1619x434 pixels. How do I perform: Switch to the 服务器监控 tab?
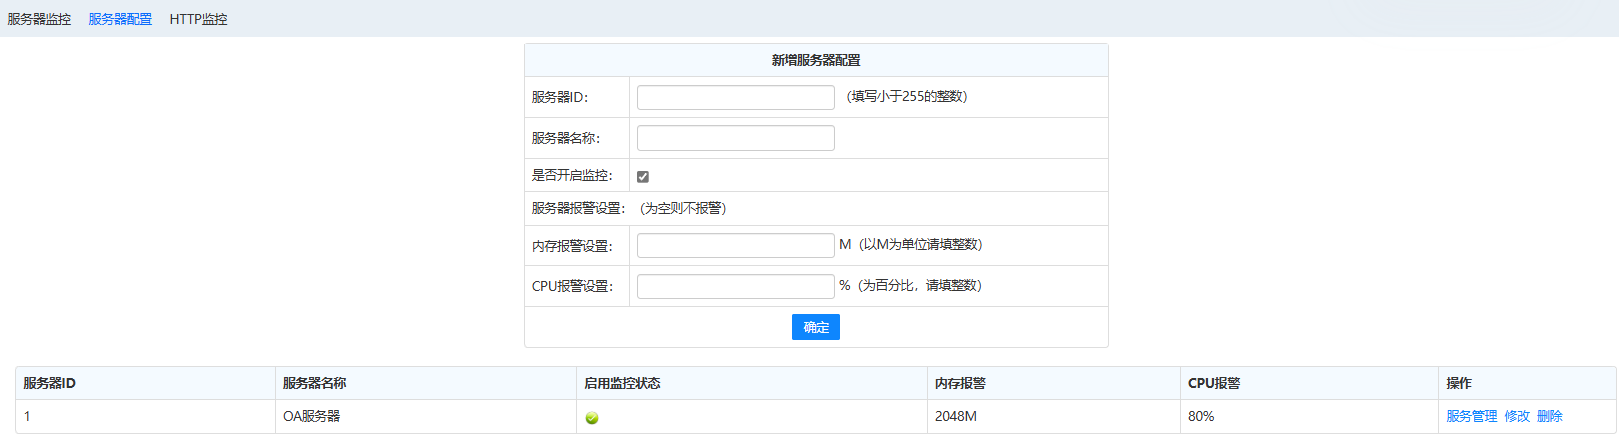tap(39, 19)
